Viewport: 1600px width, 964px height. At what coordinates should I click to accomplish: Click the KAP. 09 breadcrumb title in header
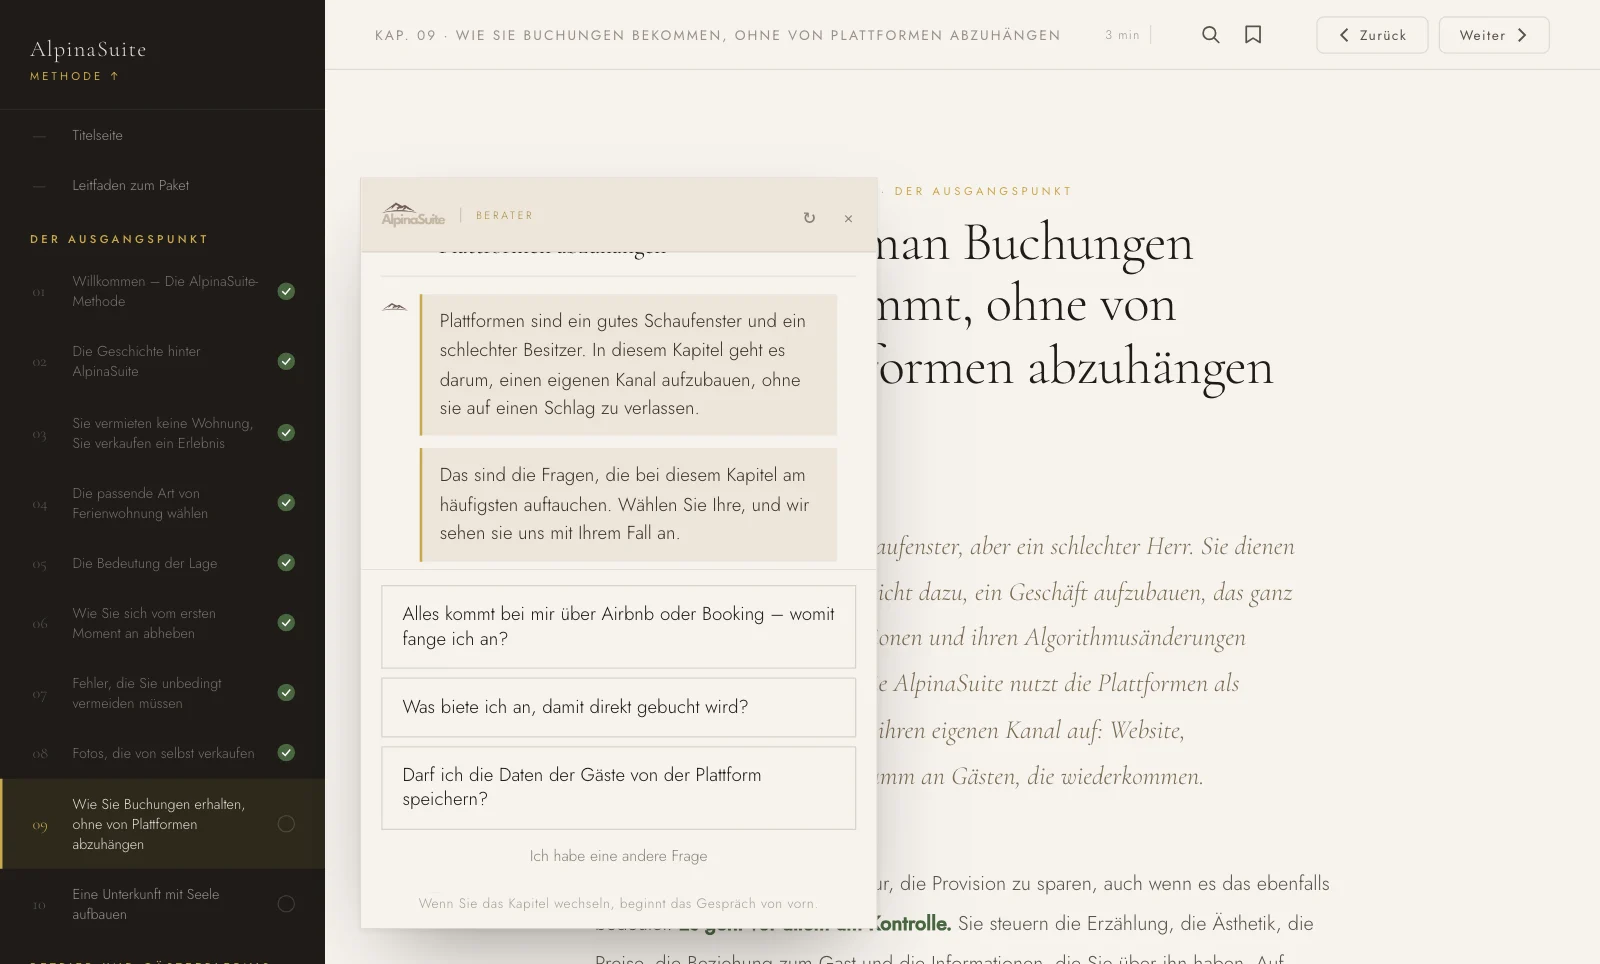click(717, 35)
